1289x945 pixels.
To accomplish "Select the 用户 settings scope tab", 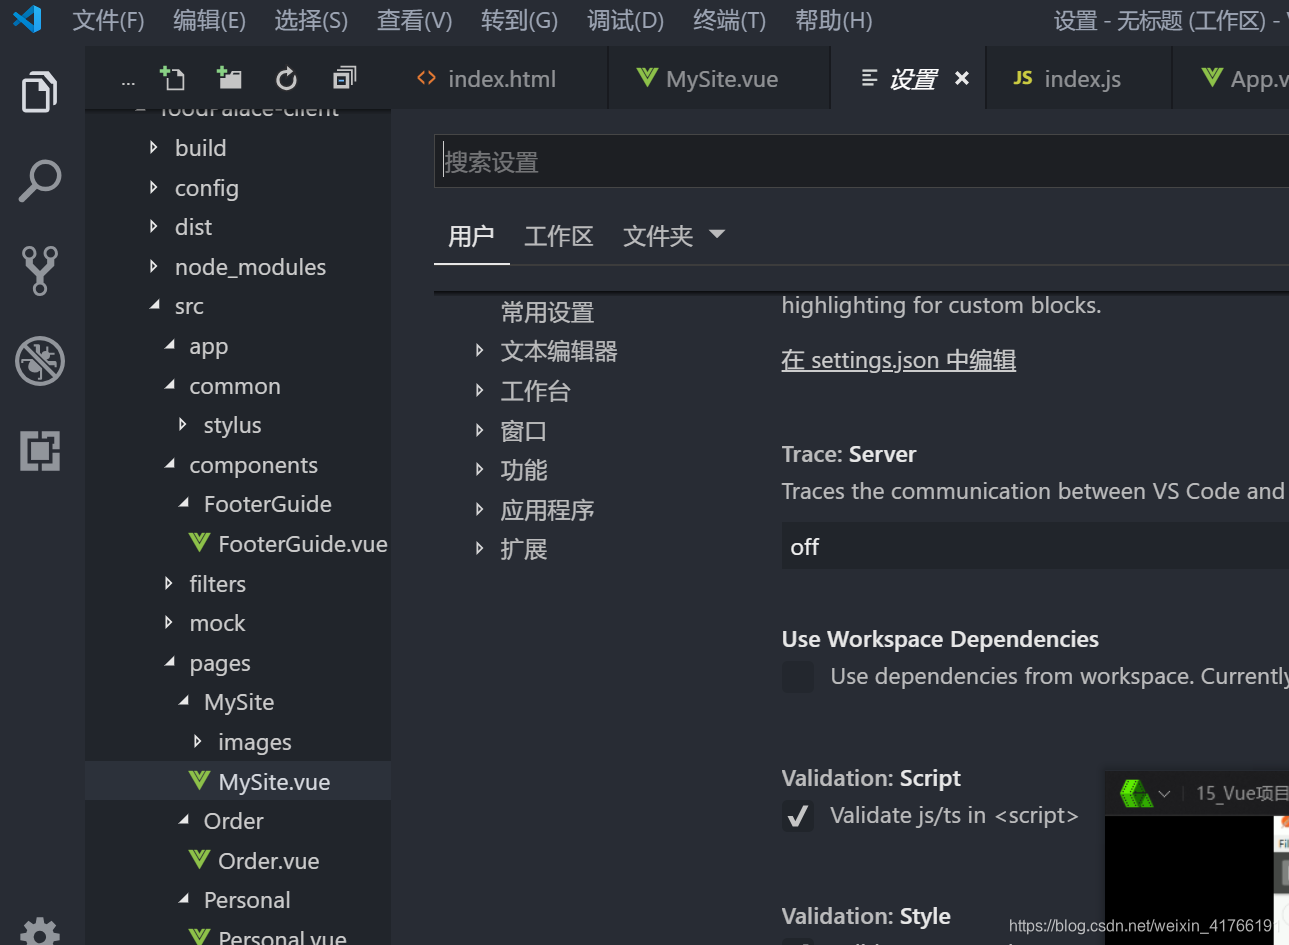I will (x=471, y=237).
